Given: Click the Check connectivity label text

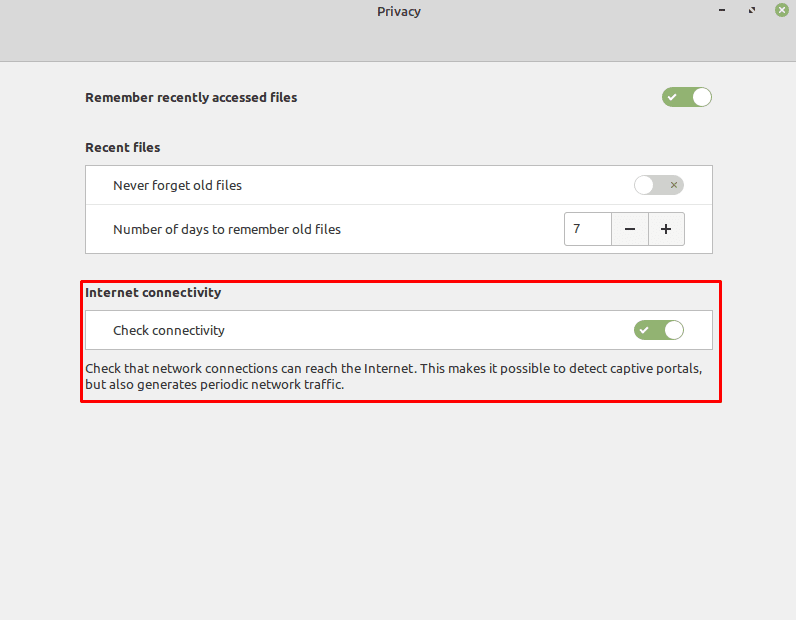Looking at the screenshot, I should 169,331.
